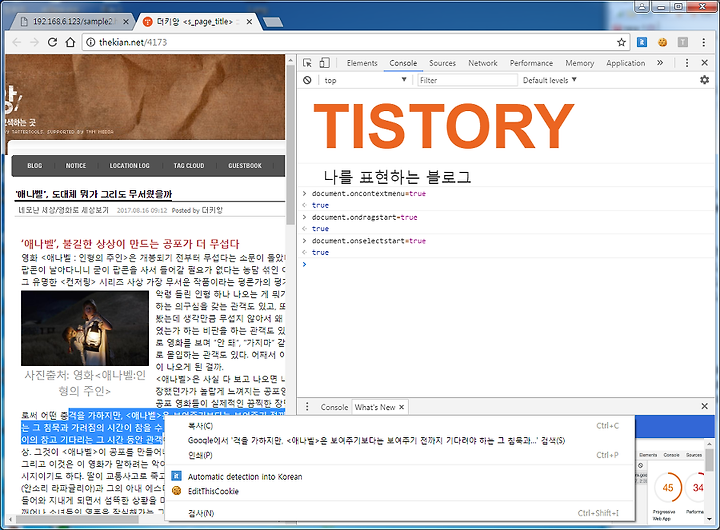Bookmark this page with the star
The image size is (720, 530).
point(621,42)
